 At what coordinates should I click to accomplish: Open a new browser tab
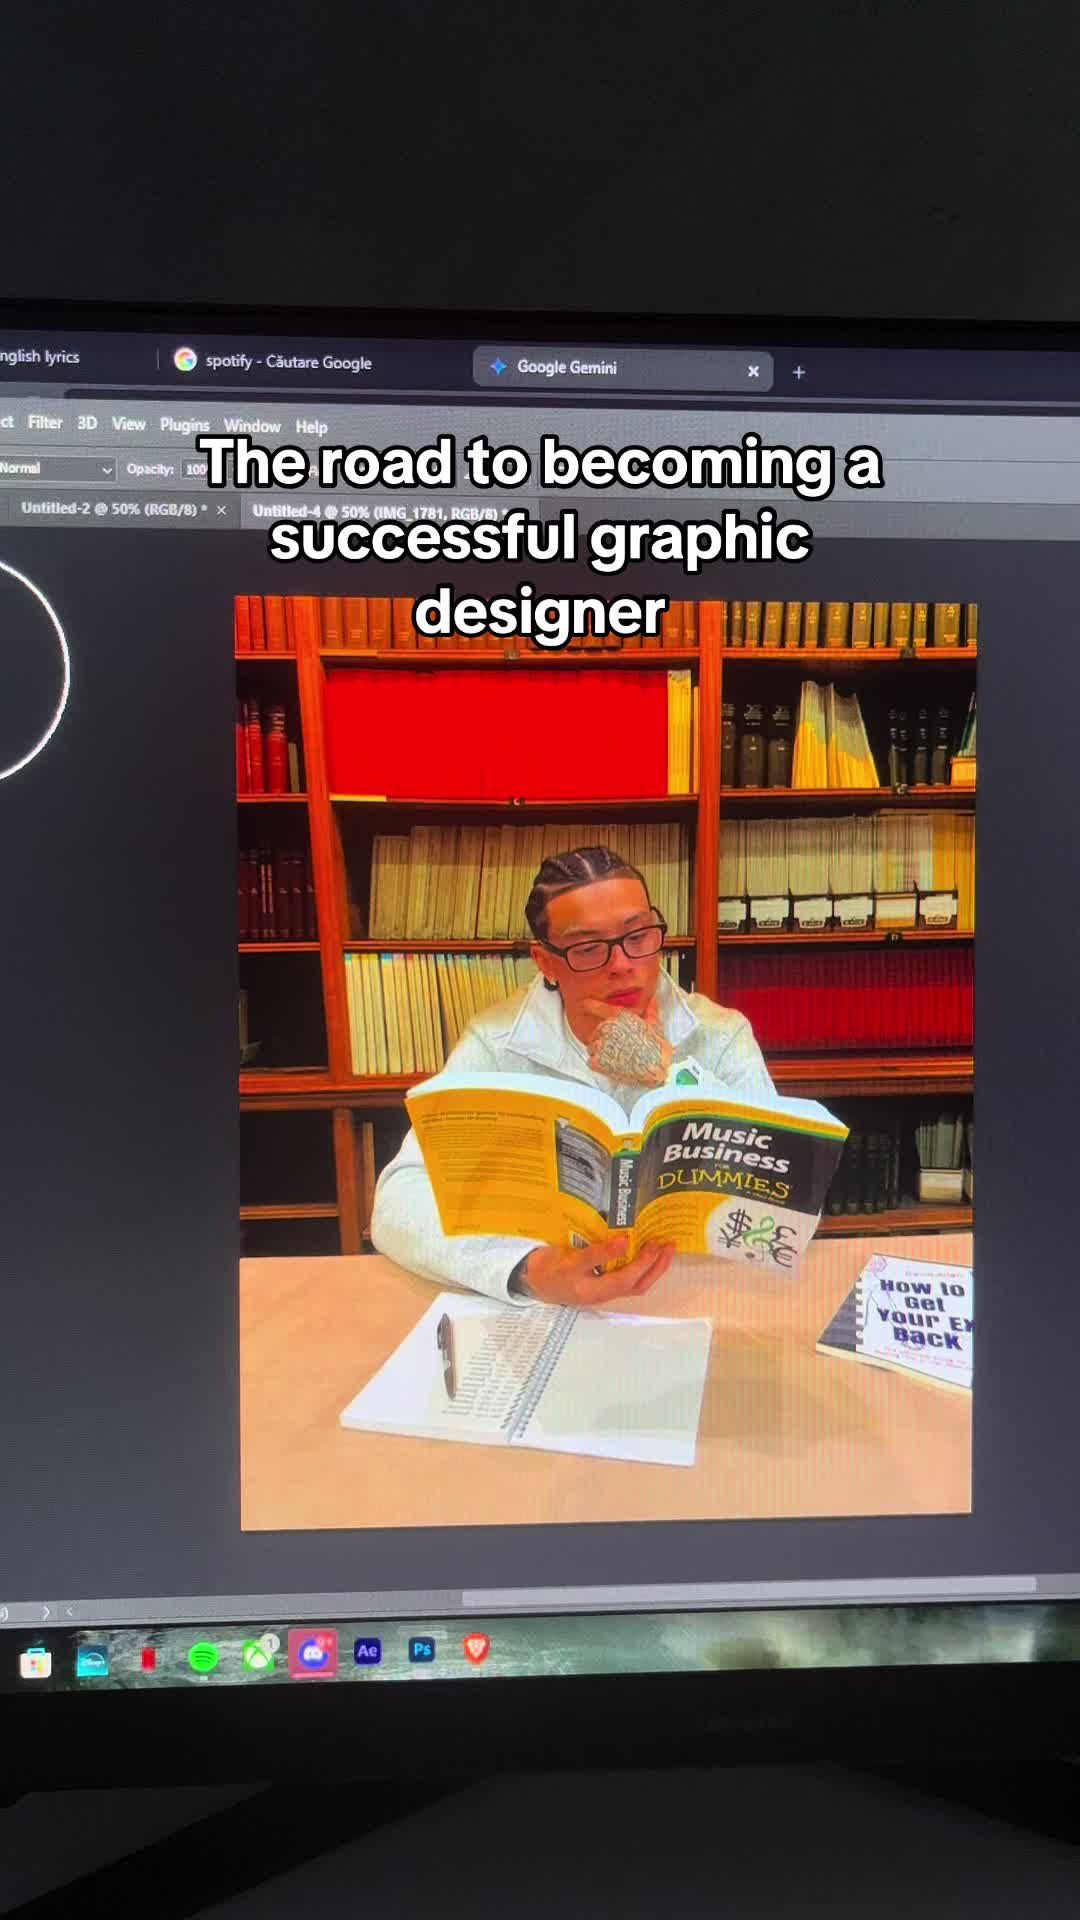798,372
